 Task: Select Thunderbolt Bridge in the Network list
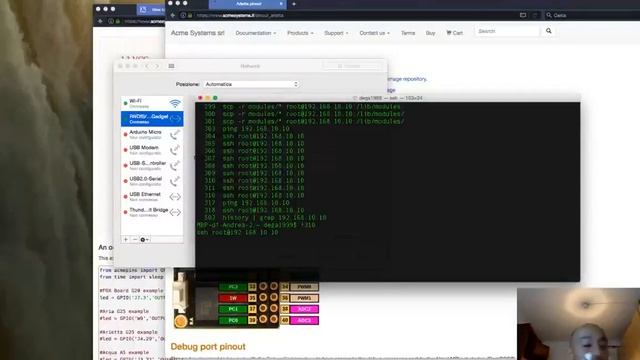tap(152, 212)
